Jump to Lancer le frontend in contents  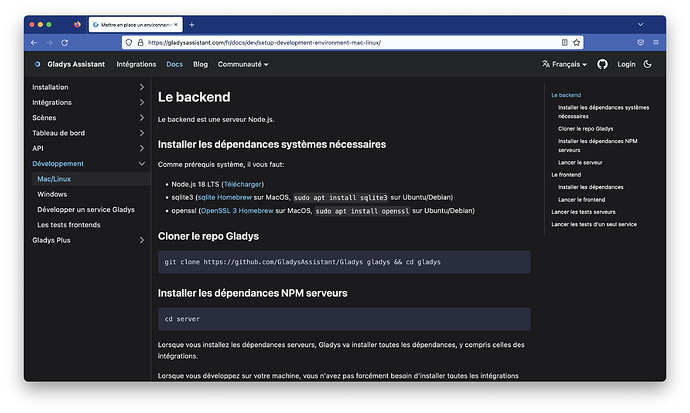click(x=581, y=200)
